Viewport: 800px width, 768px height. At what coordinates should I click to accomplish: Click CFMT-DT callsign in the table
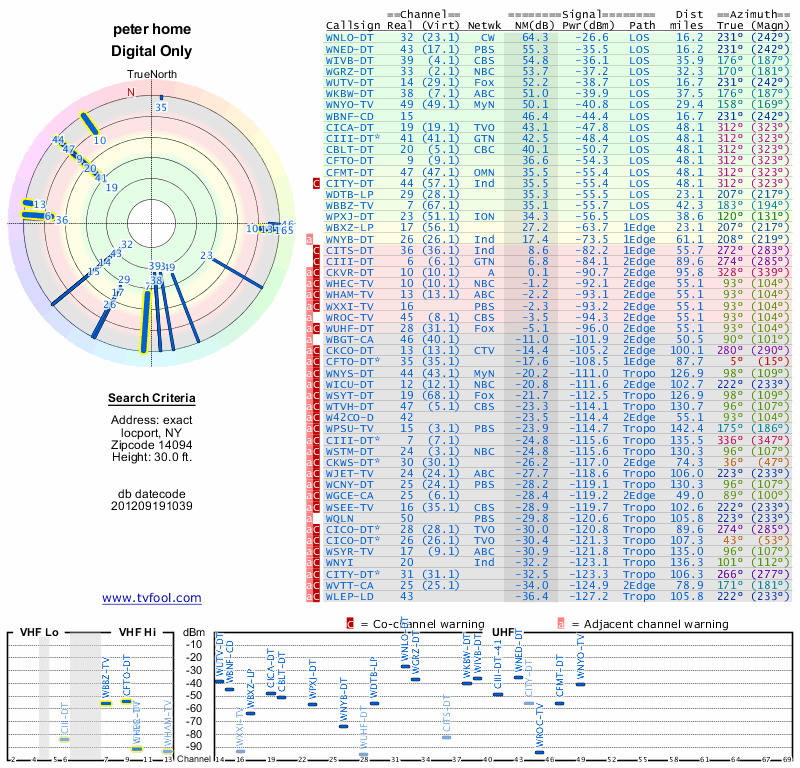click(349, 172)
